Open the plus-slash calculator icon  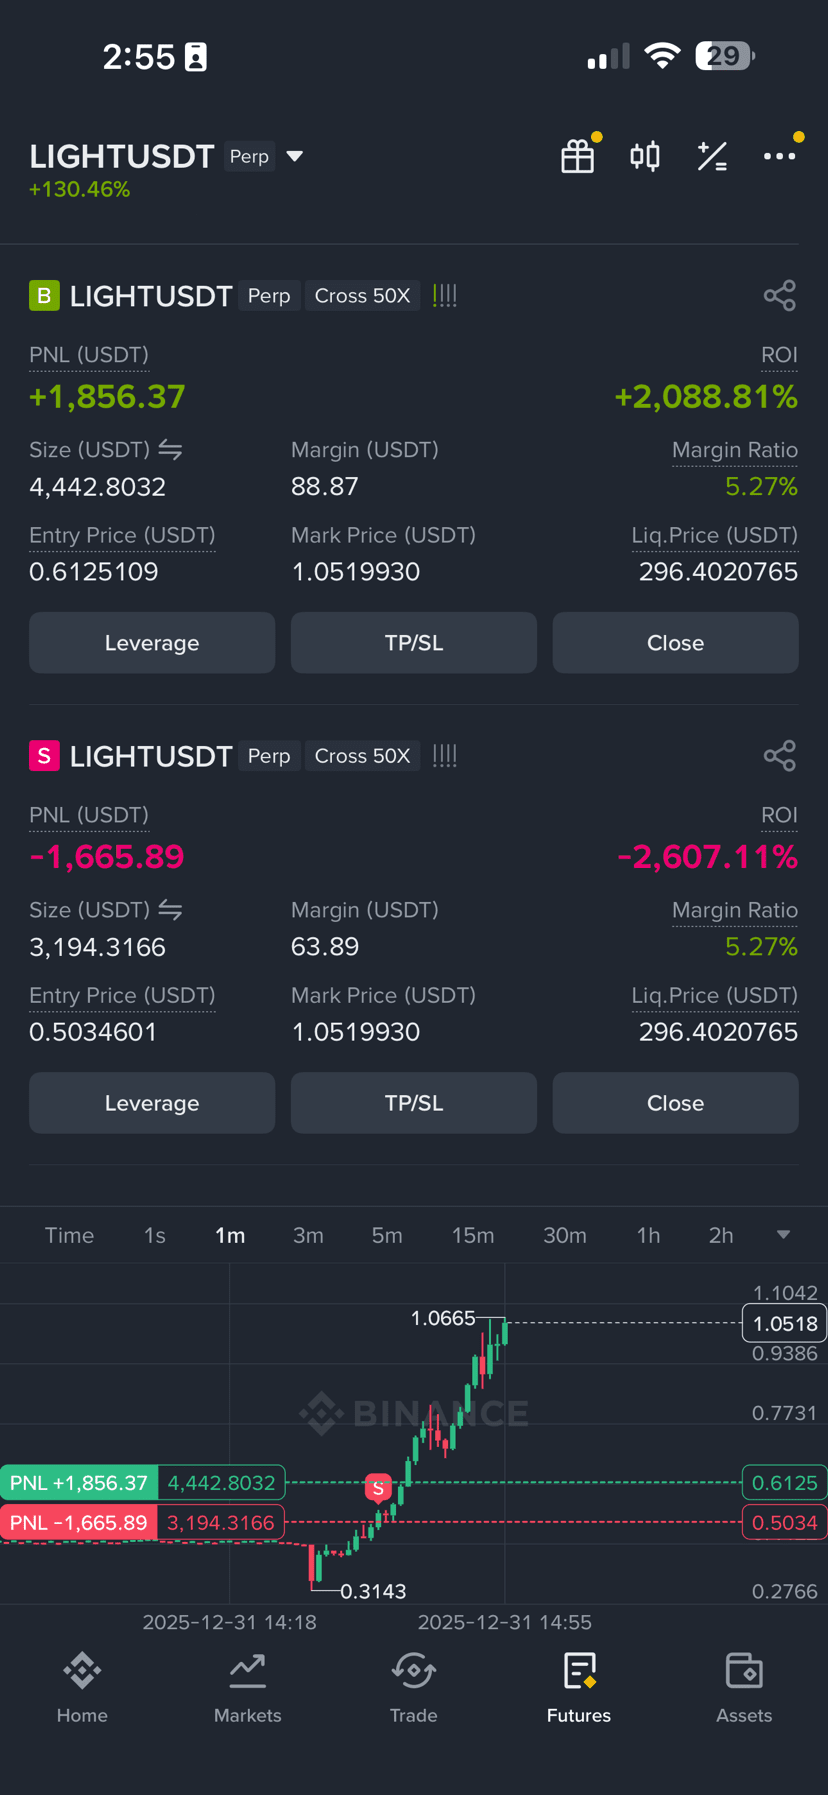[712, 156]
